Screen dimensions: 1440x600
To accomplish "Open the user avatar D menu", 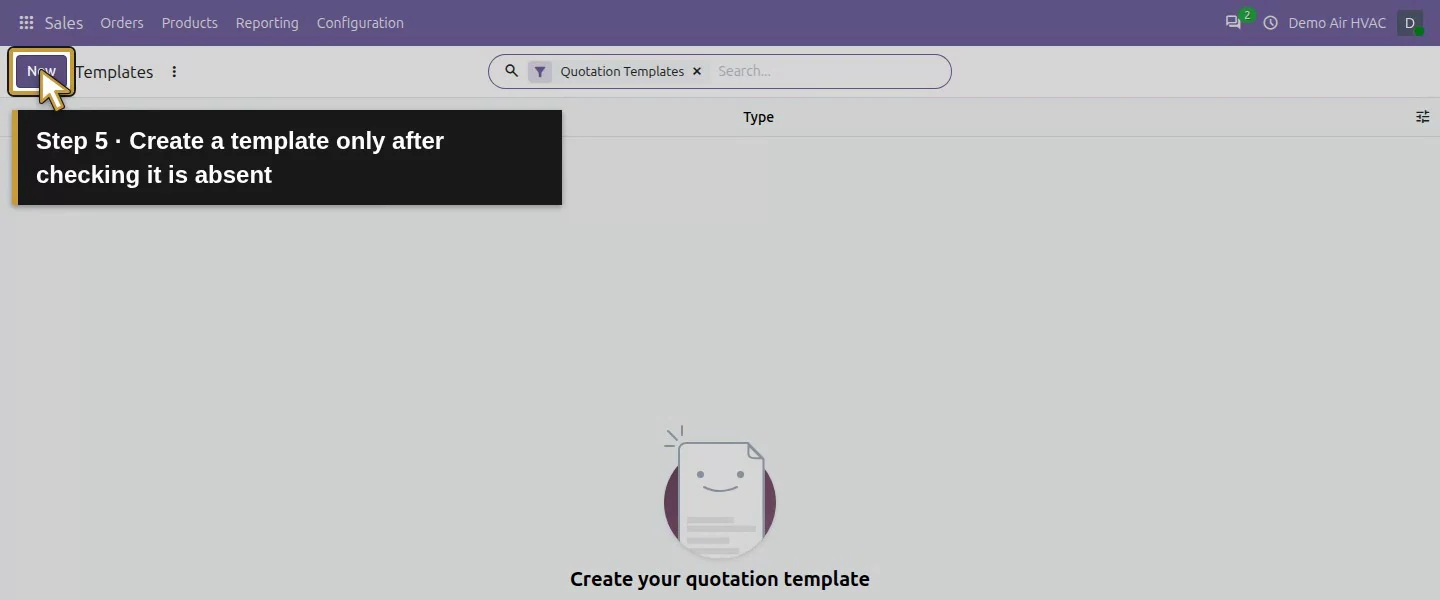I will coord(1410,22).
